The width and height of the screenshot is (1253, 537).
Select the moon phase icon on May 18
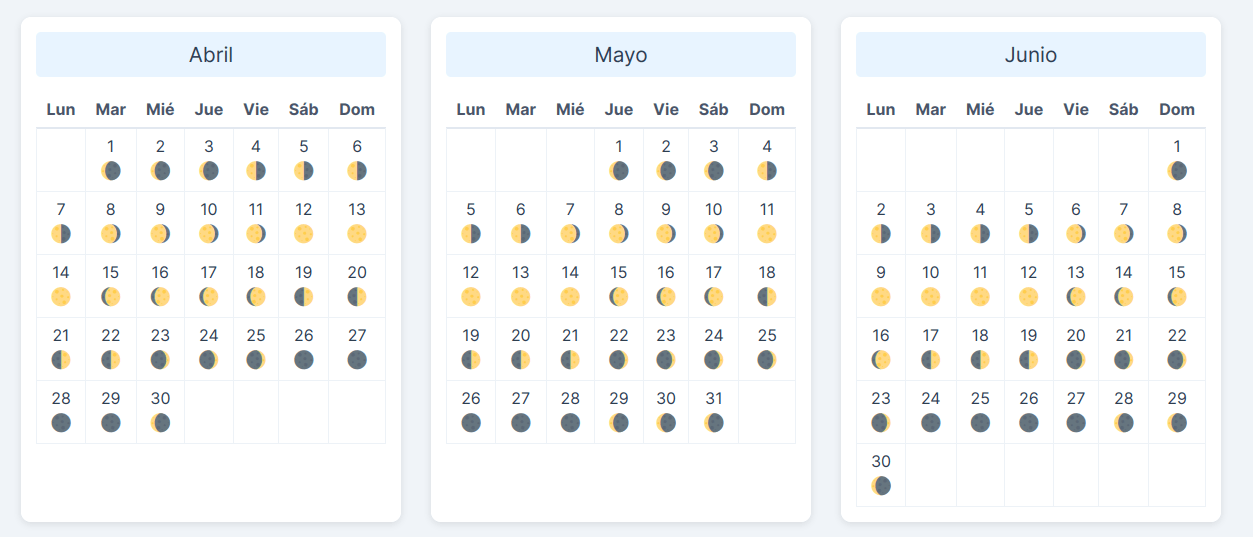tap(767, 297)
